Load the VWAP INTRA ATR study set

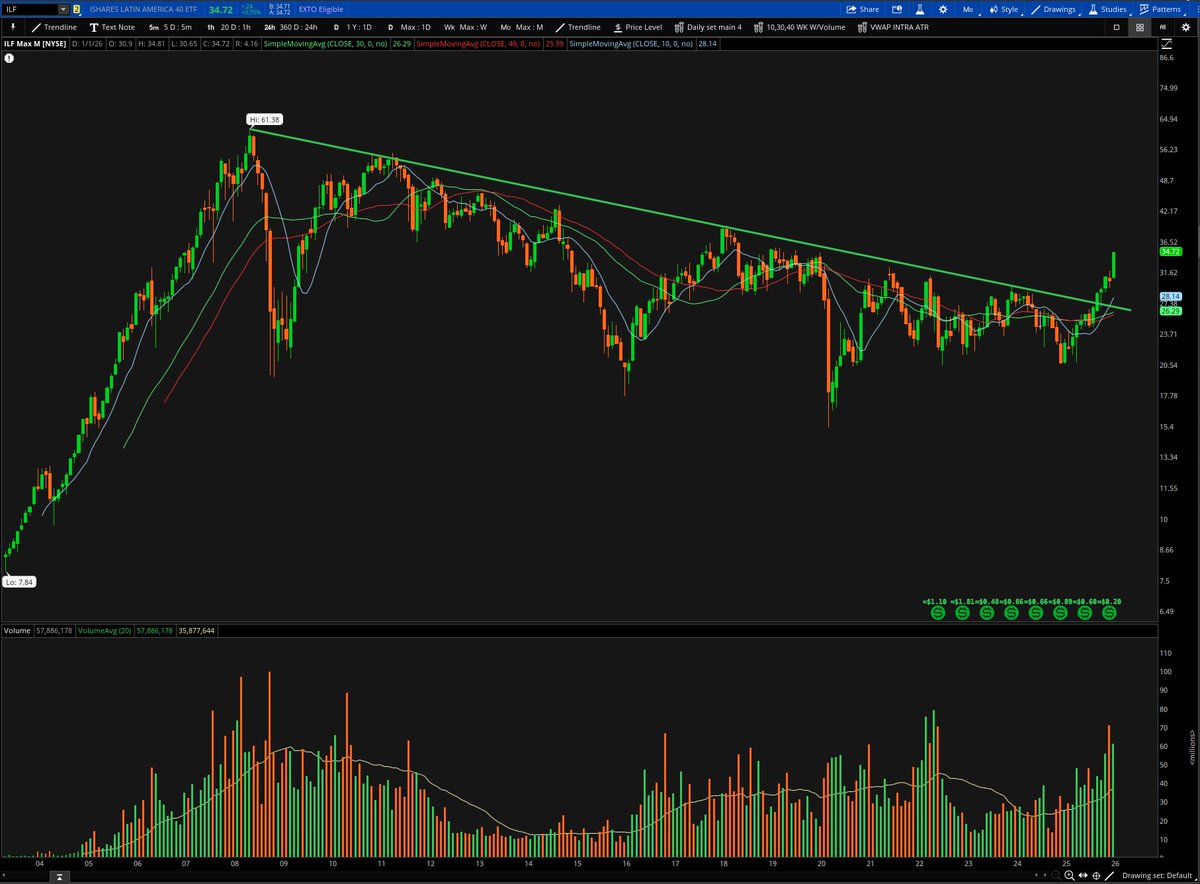[x=894, y=27]
